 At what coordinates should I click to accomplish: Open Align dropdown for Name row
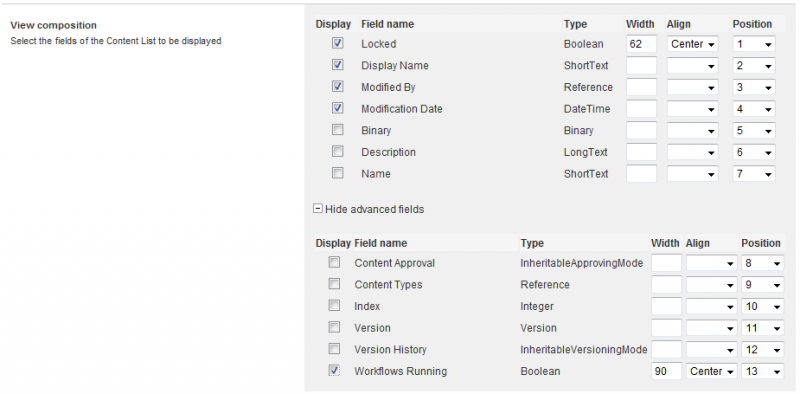pyautogui.click(x=692, y=174)
